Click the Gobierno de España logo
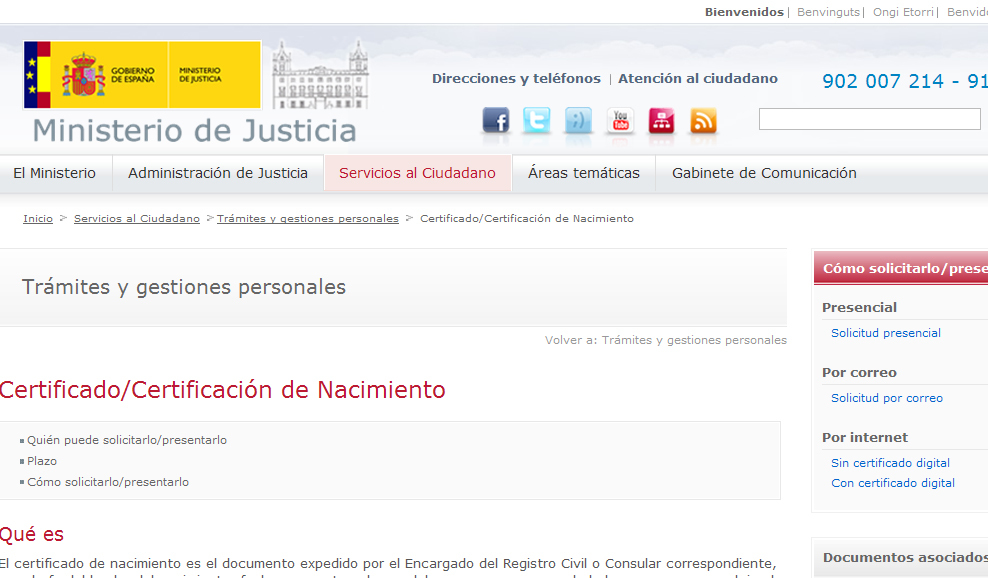Screen dimensions: 988x578 142,75
